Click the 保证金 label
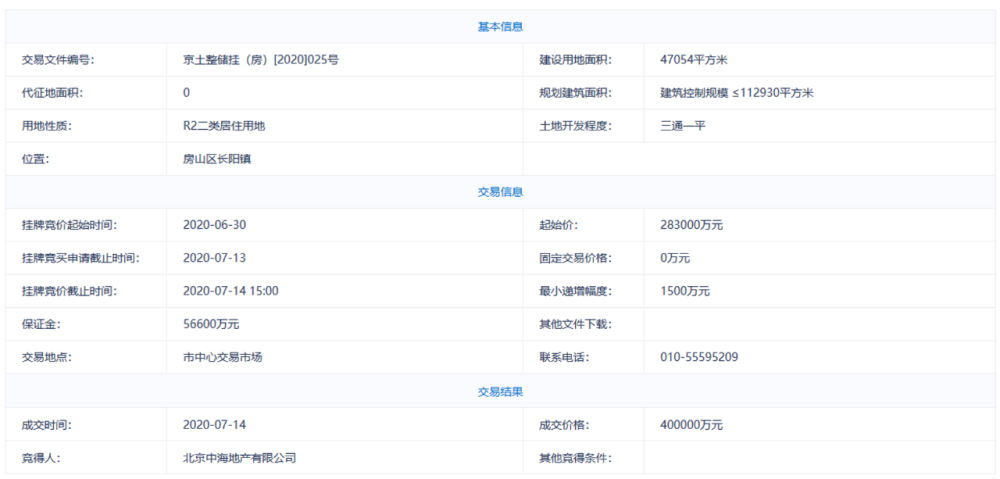Image resolution: width=1000 pixels, height=479 pixels. point(41,325)
